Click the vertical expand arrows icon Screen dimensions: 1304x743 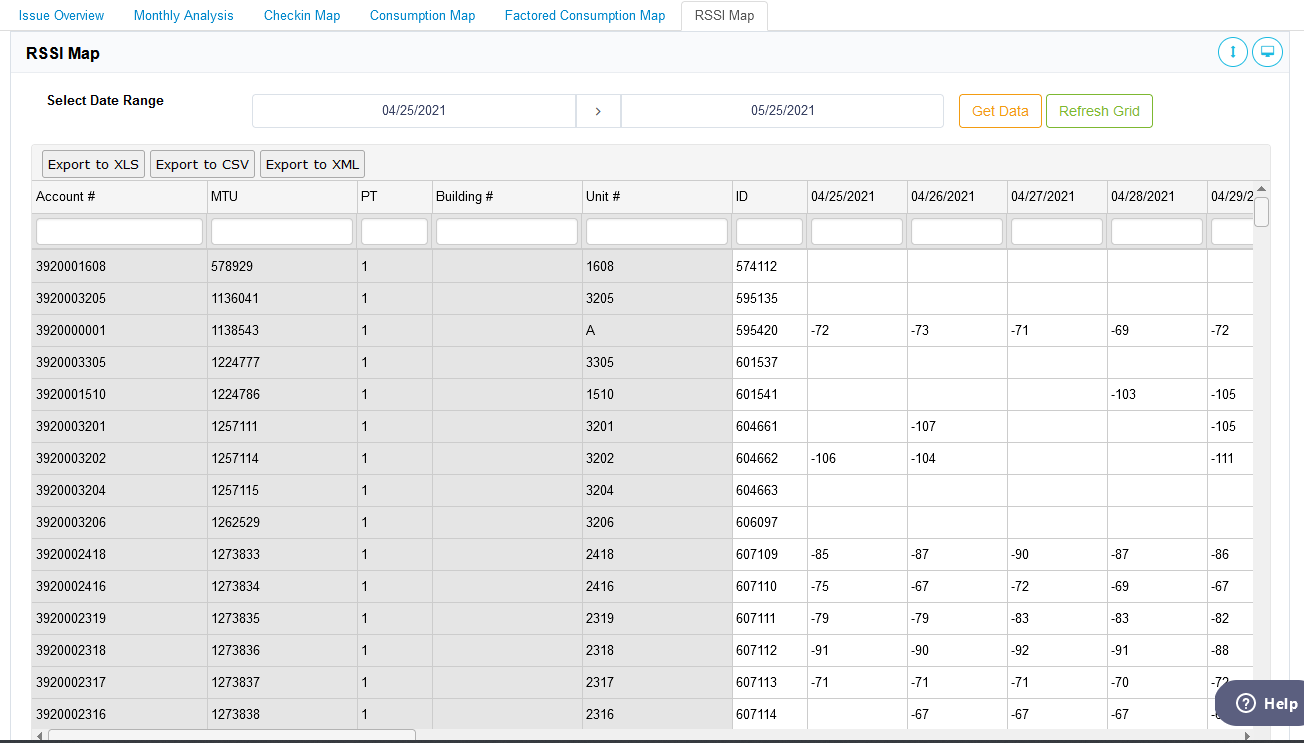(x=1232, y=51)
